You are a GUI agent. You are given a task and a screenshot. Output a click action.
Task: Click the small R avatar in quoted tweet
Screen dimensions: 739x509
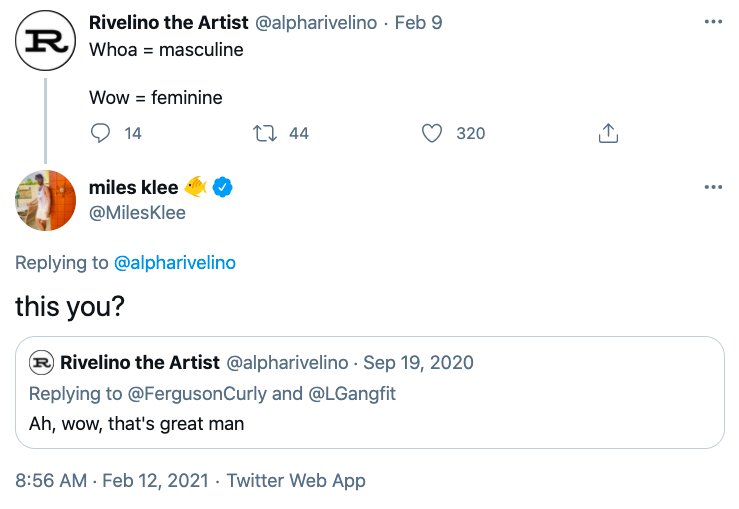click(x=41, y=362)
